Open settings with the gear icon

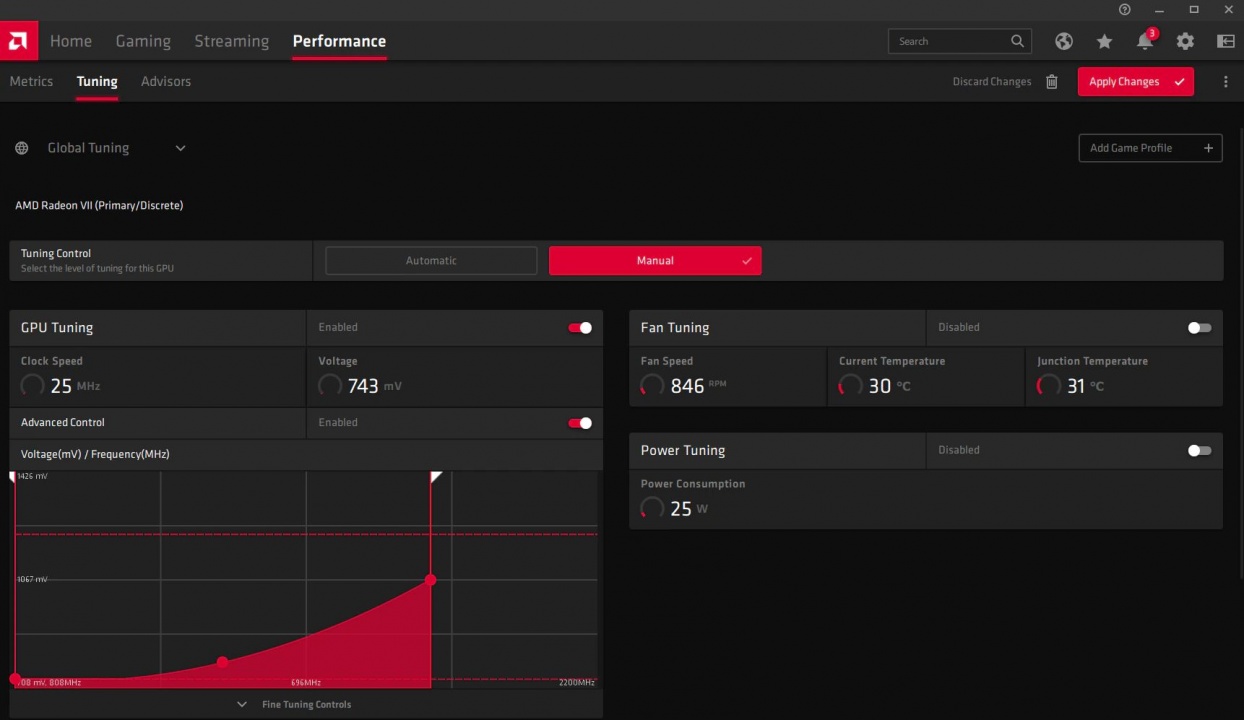[1185, 41]
